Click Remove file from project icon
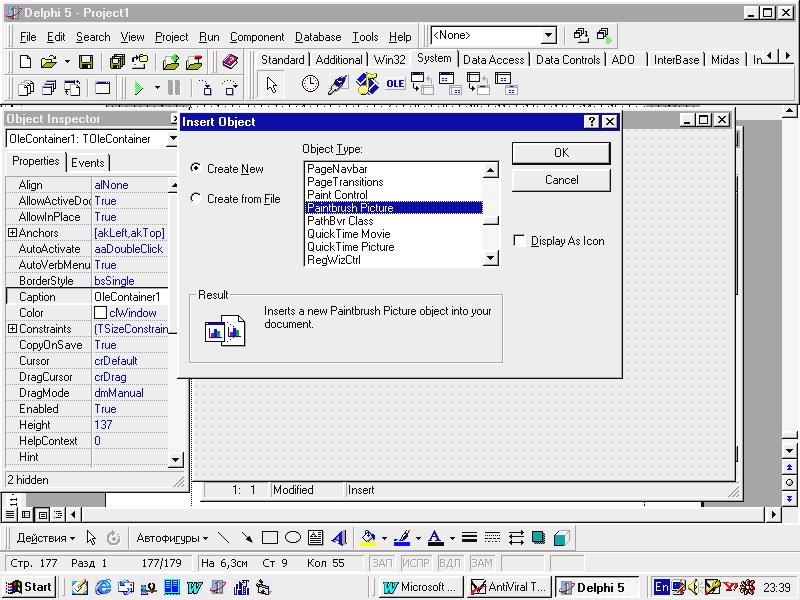The image size is (800, 600). tap(194, 62)
